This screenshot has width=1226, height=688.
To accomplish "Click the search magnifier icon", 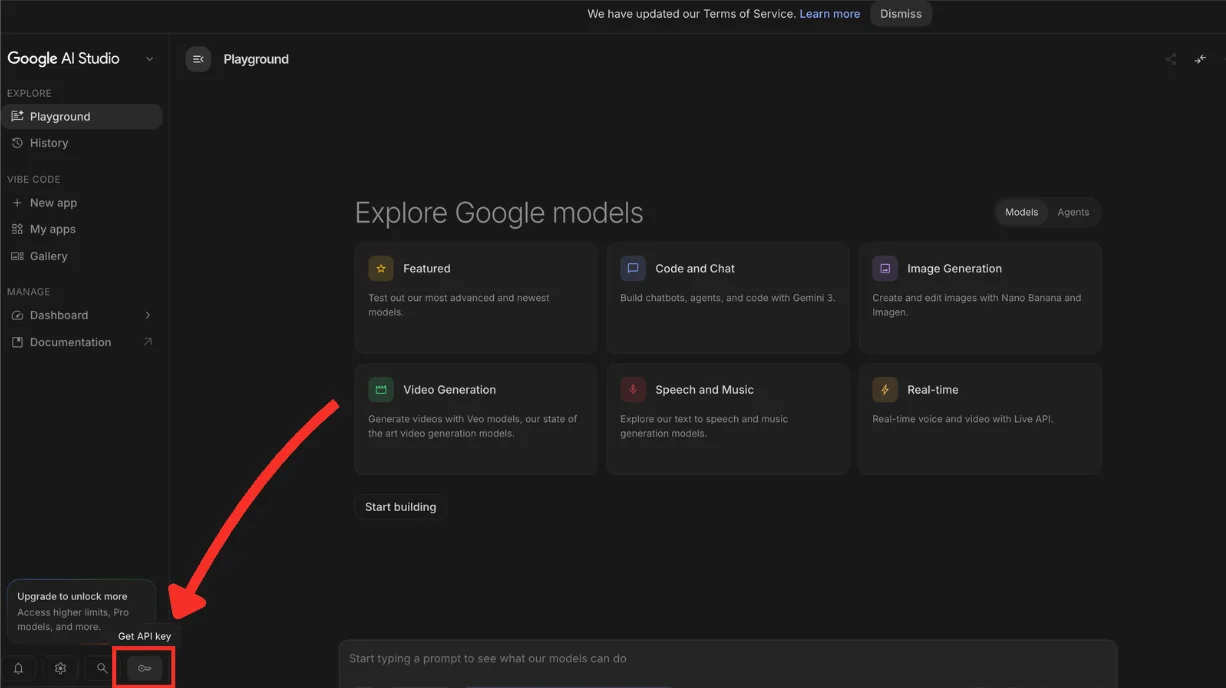I will point(102,668).
